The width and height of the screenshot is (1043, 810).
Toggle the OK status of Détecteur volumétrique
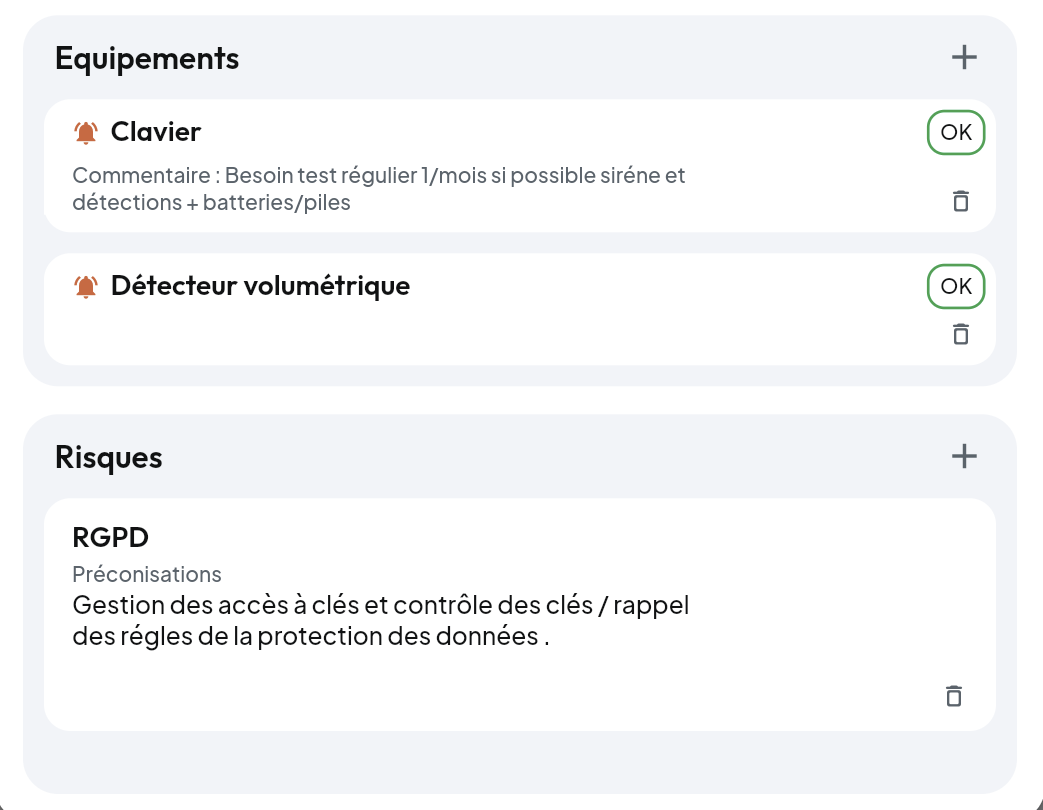click(x=956, y=287)
